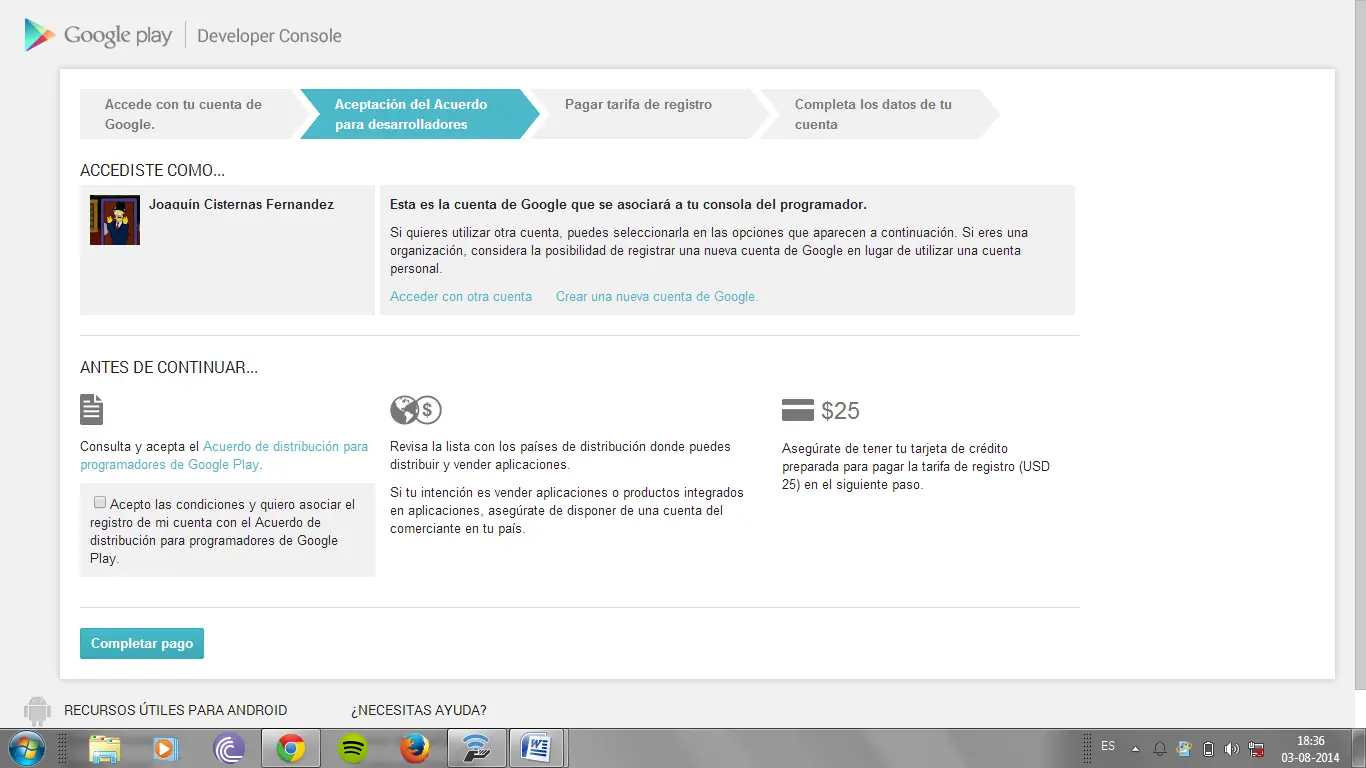
Task: Click the credit card icon beside $25
Action: [798, 410]
